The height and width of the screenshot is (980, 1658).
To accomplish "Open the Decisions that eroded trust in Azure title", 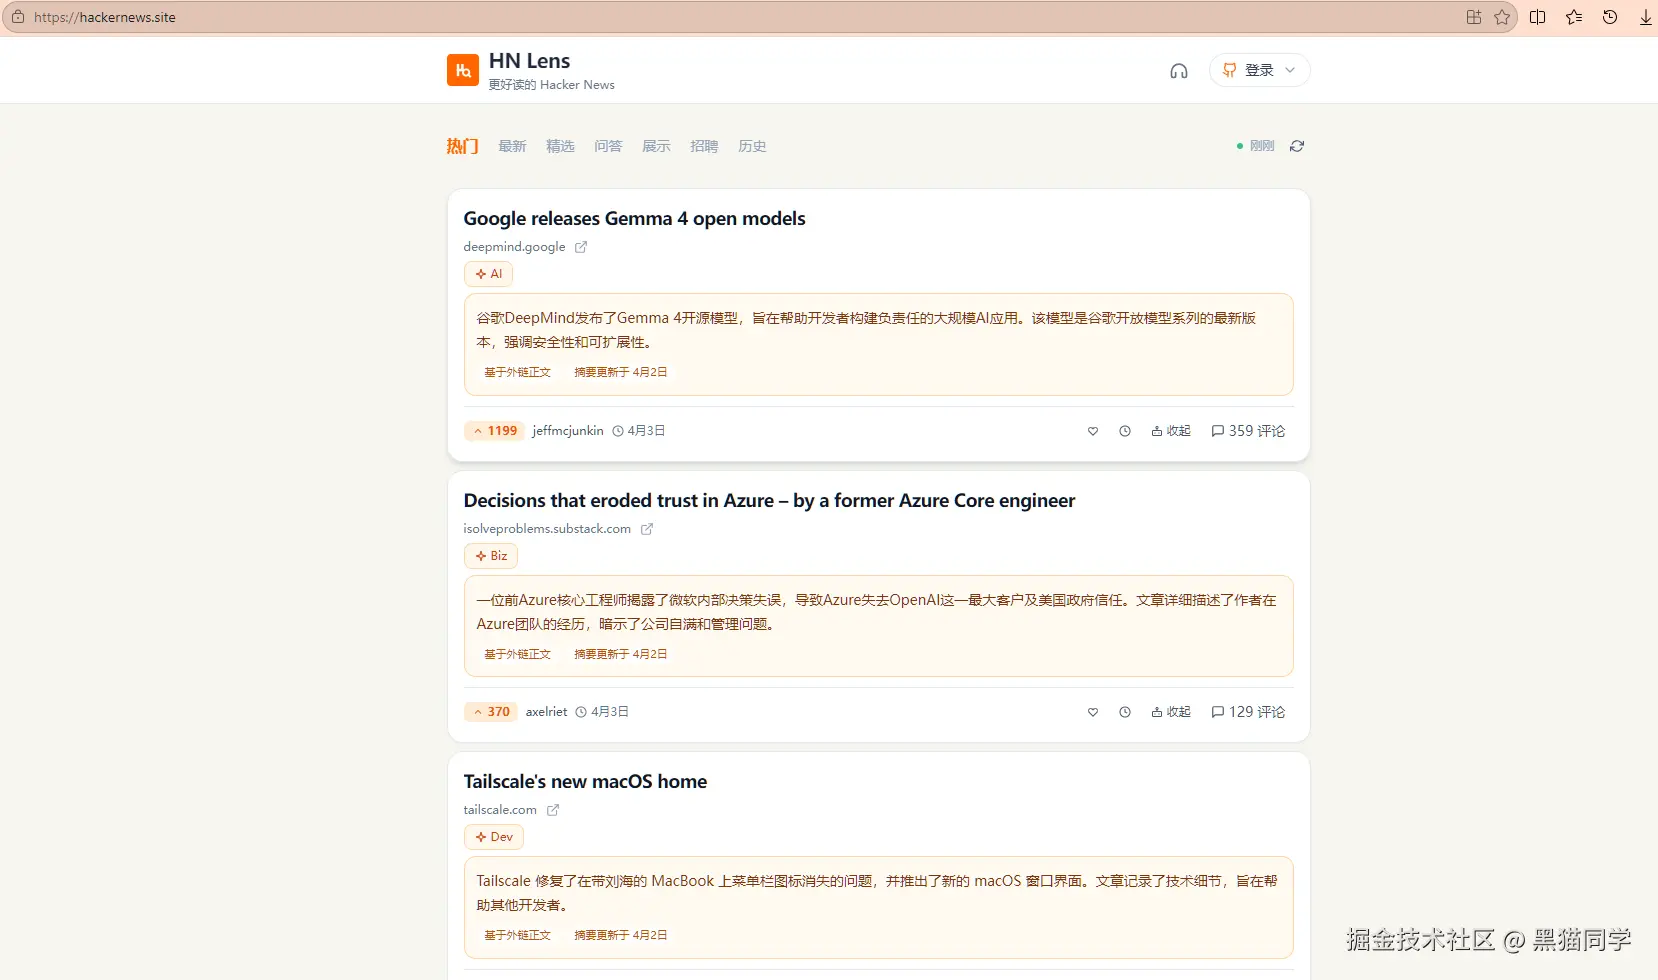I will click(x=769, y=501).
